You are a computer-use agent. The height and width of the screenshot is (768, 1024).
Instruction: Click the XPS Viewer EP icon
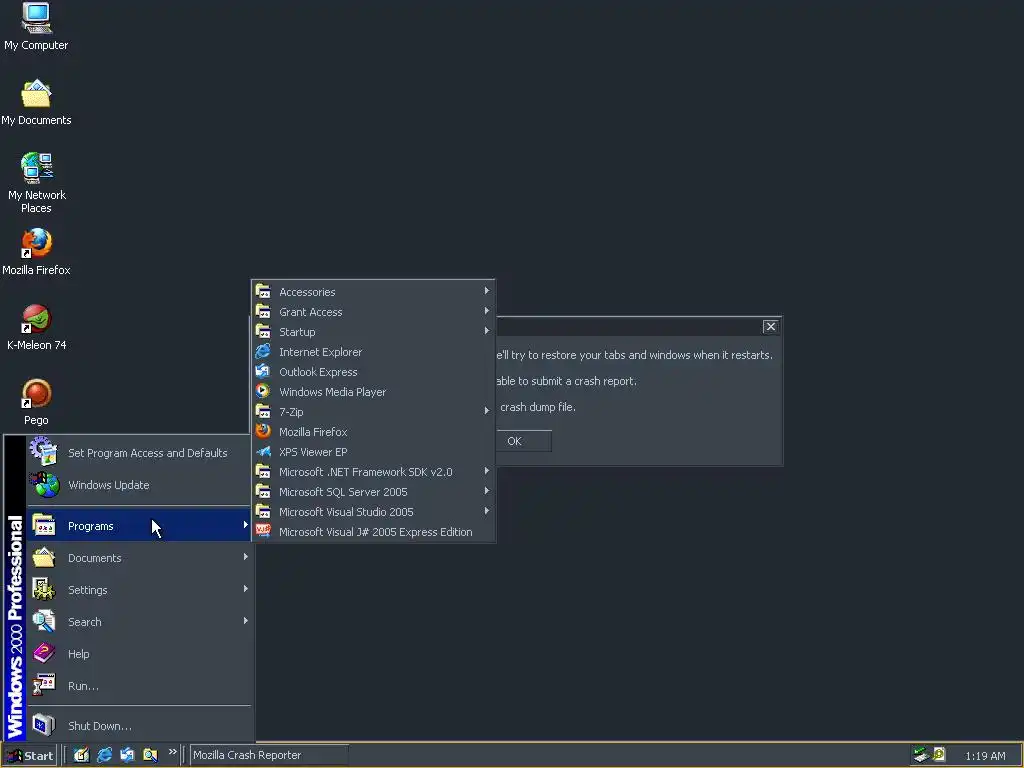pyautogui.click(x=263, y=451)
